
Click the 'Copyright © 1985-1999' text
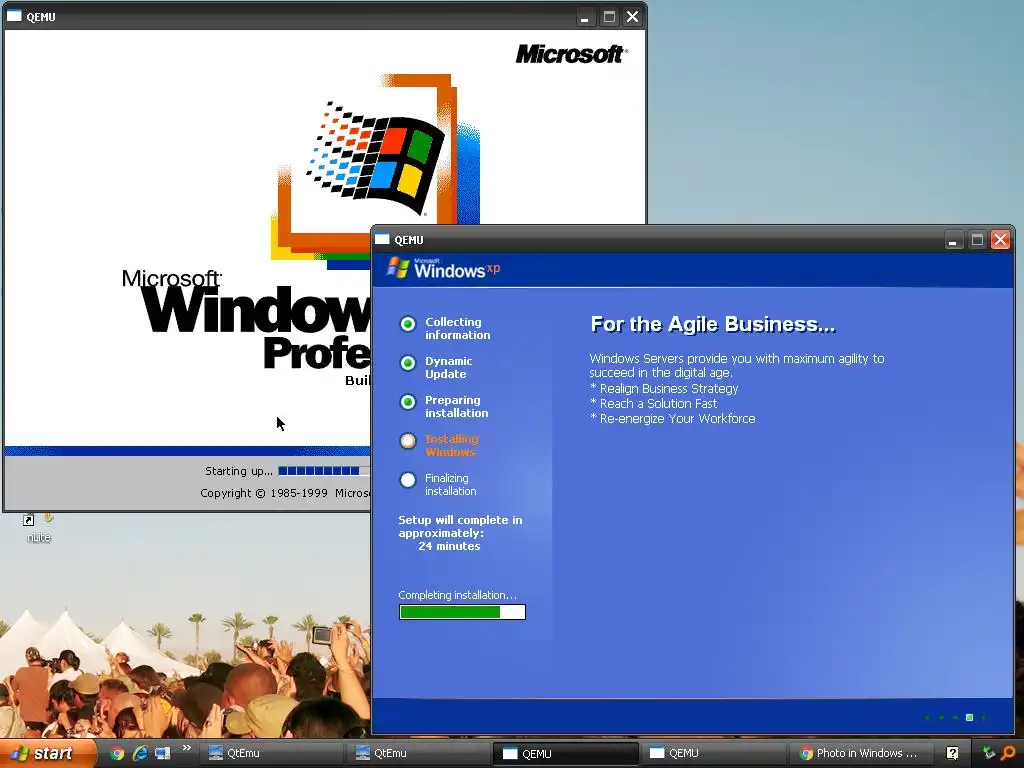264,493
